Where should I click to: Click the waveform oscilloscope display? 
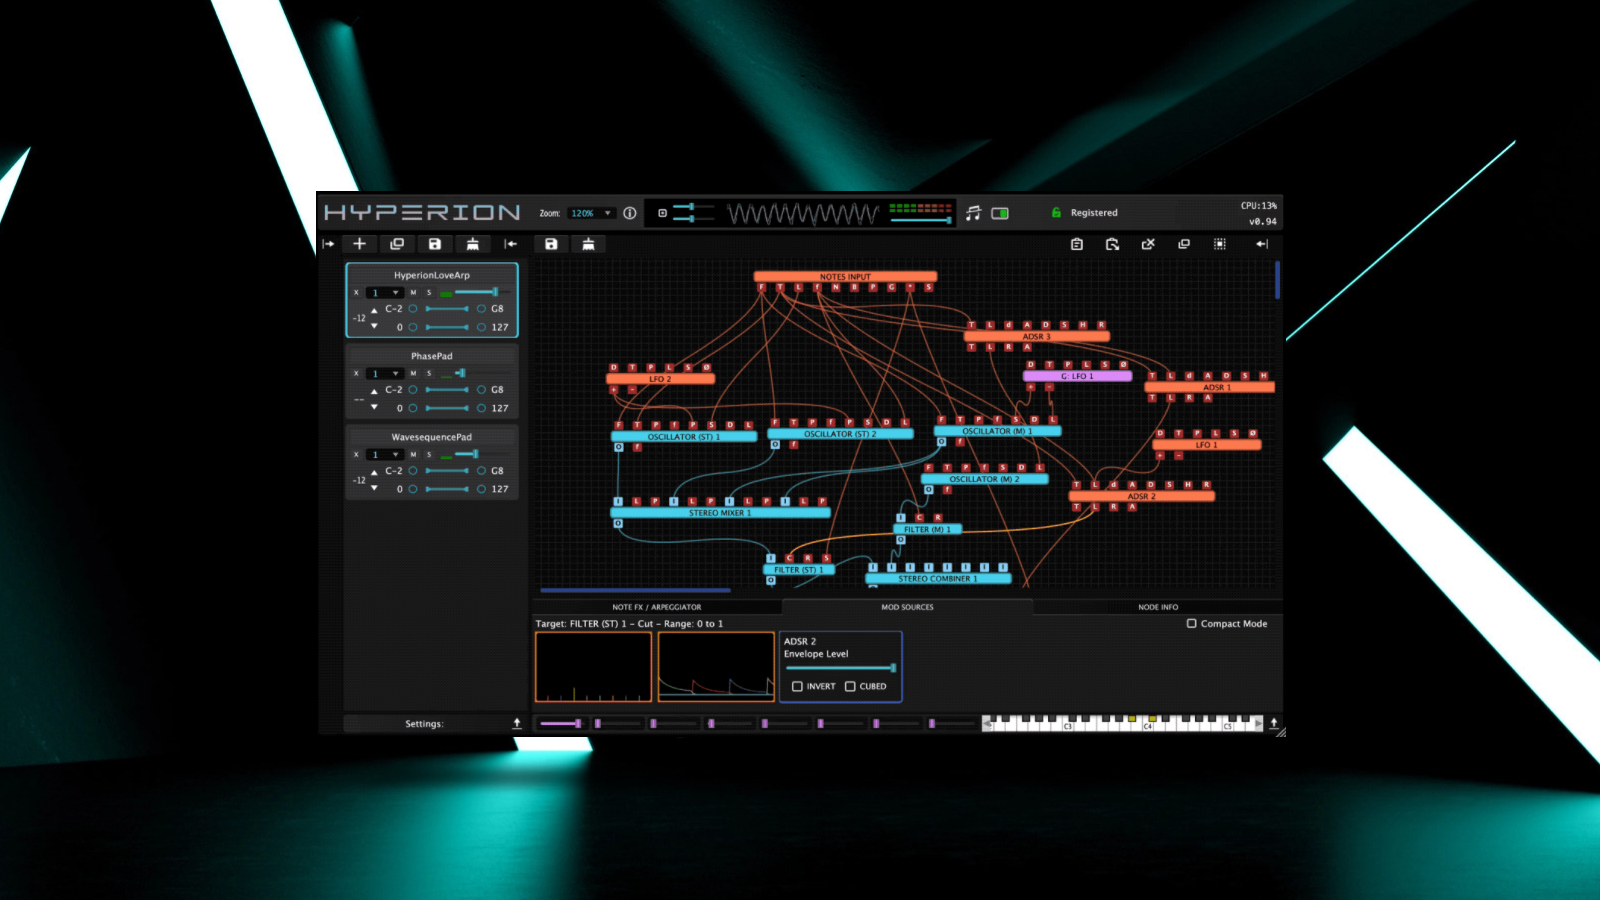point(803,213)
